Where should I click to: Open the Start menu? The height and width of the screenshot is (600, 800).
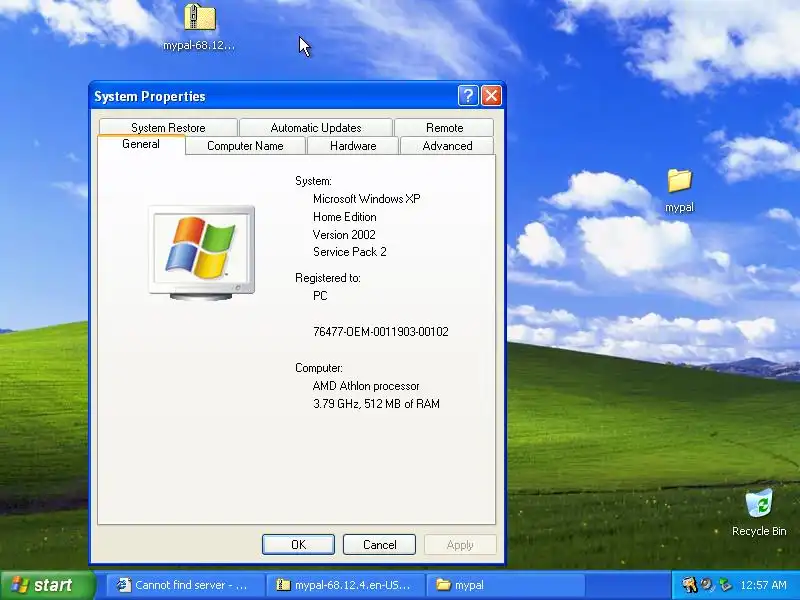point(47,585)
